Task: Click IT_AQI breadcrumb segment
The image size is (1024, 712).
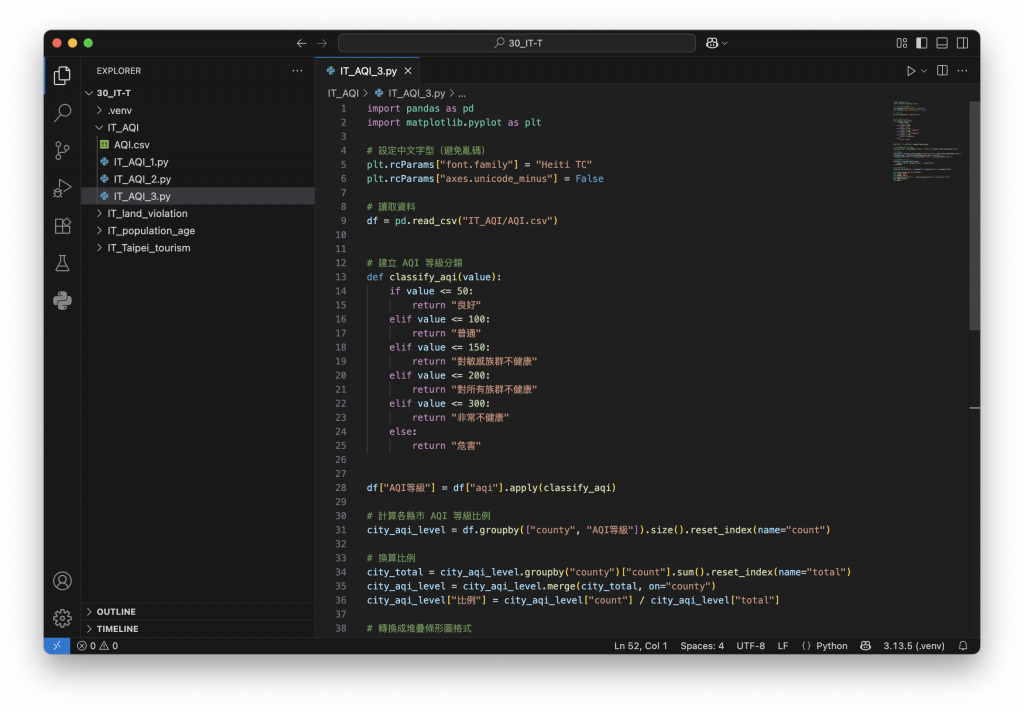Action: pyautogui.click(x=343, y=93)
